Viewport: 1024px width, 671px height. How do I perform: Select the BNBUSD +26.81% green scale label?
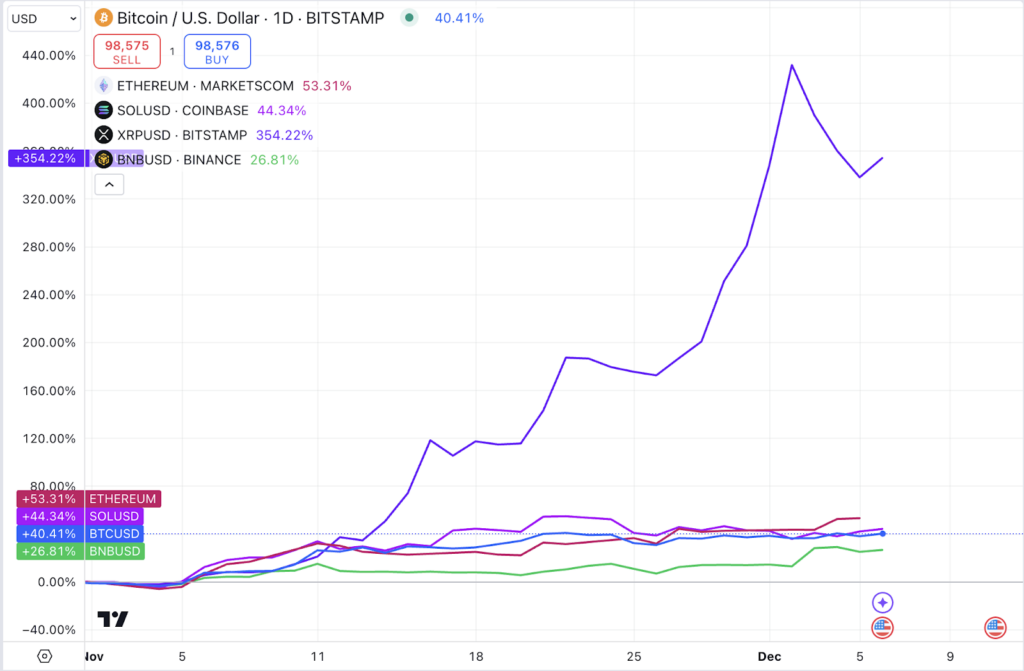80,551
